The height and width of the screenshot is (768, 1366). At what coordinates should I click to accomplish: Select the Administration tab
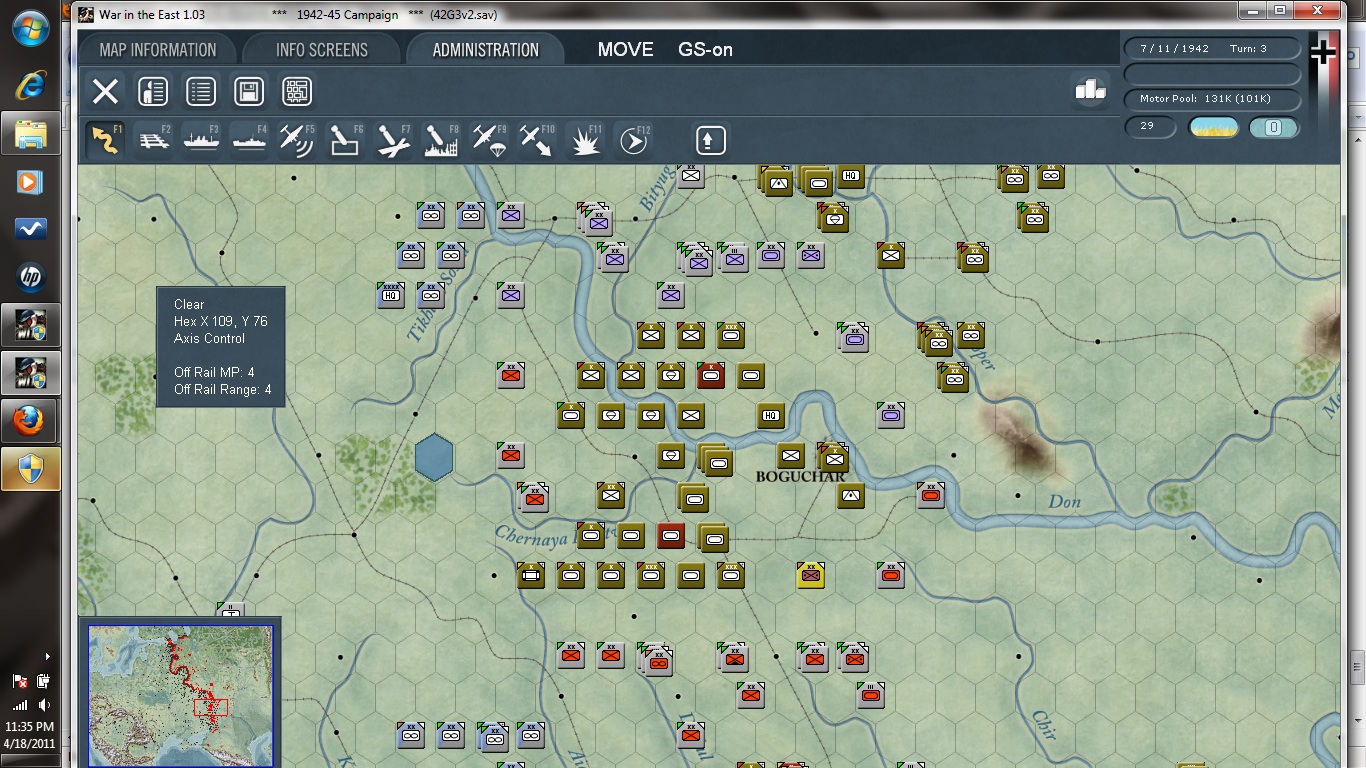point(485,50)
